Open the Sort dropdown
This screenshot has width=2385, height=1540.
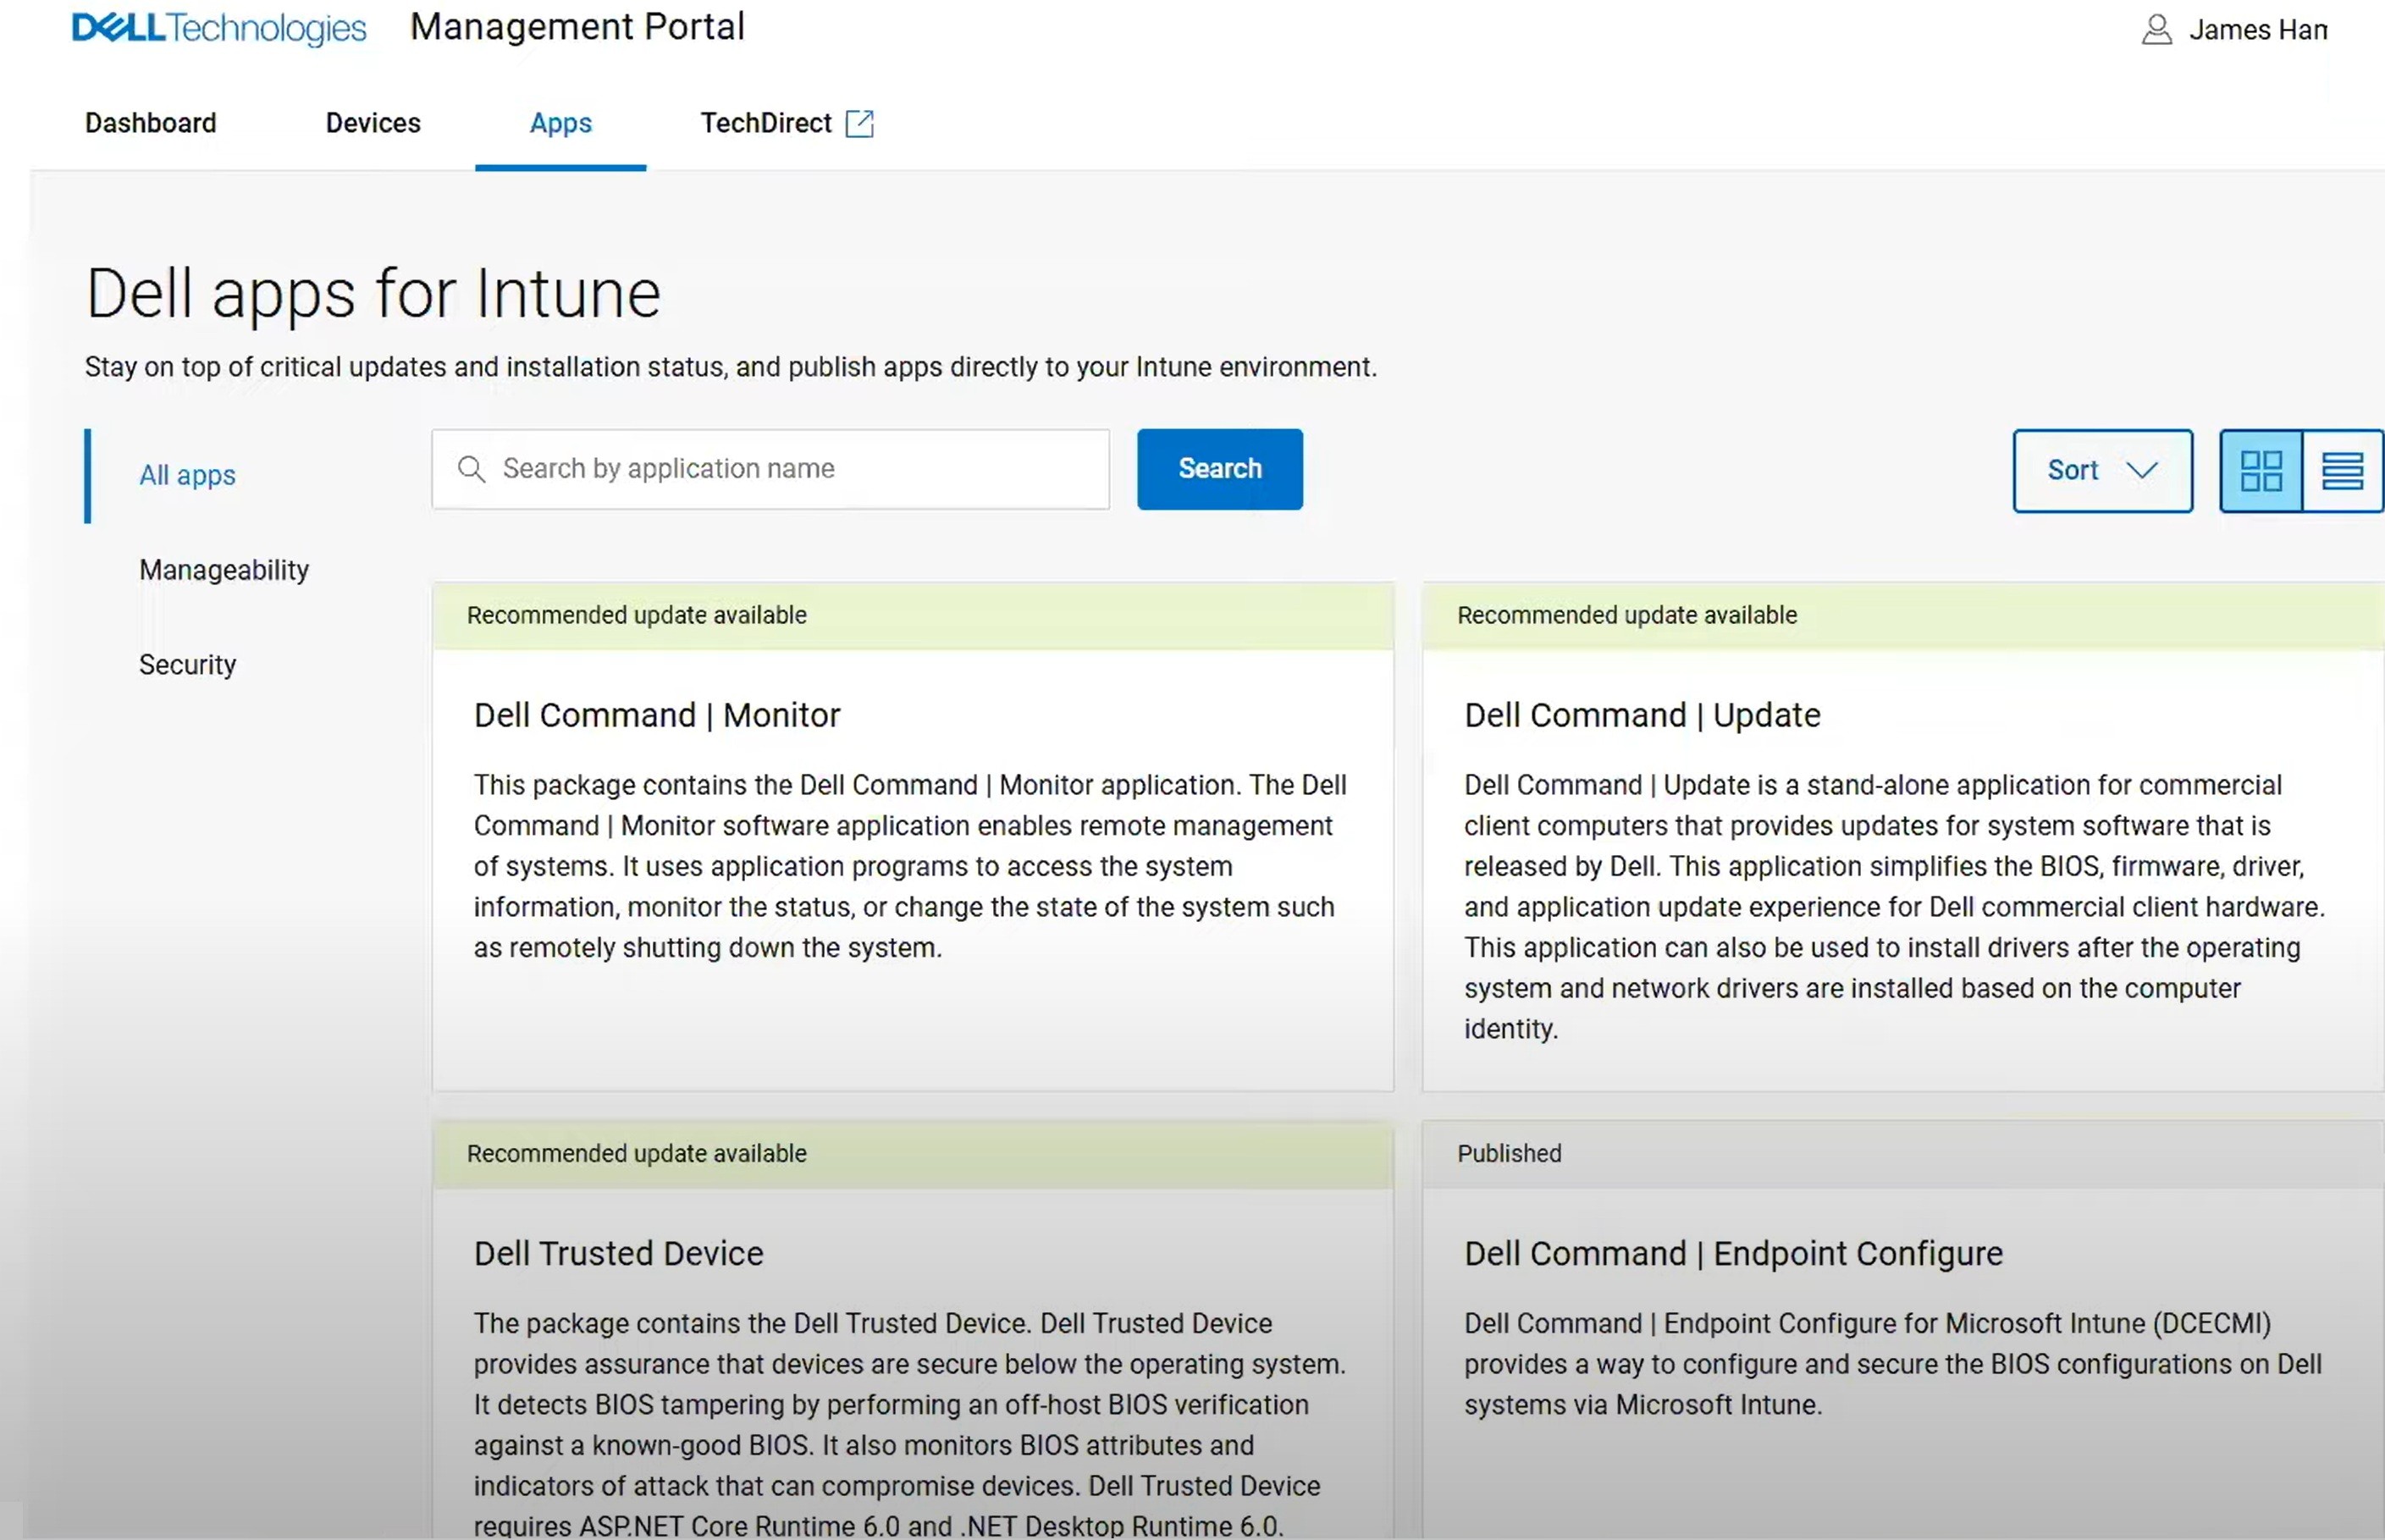click(2101, 470)
